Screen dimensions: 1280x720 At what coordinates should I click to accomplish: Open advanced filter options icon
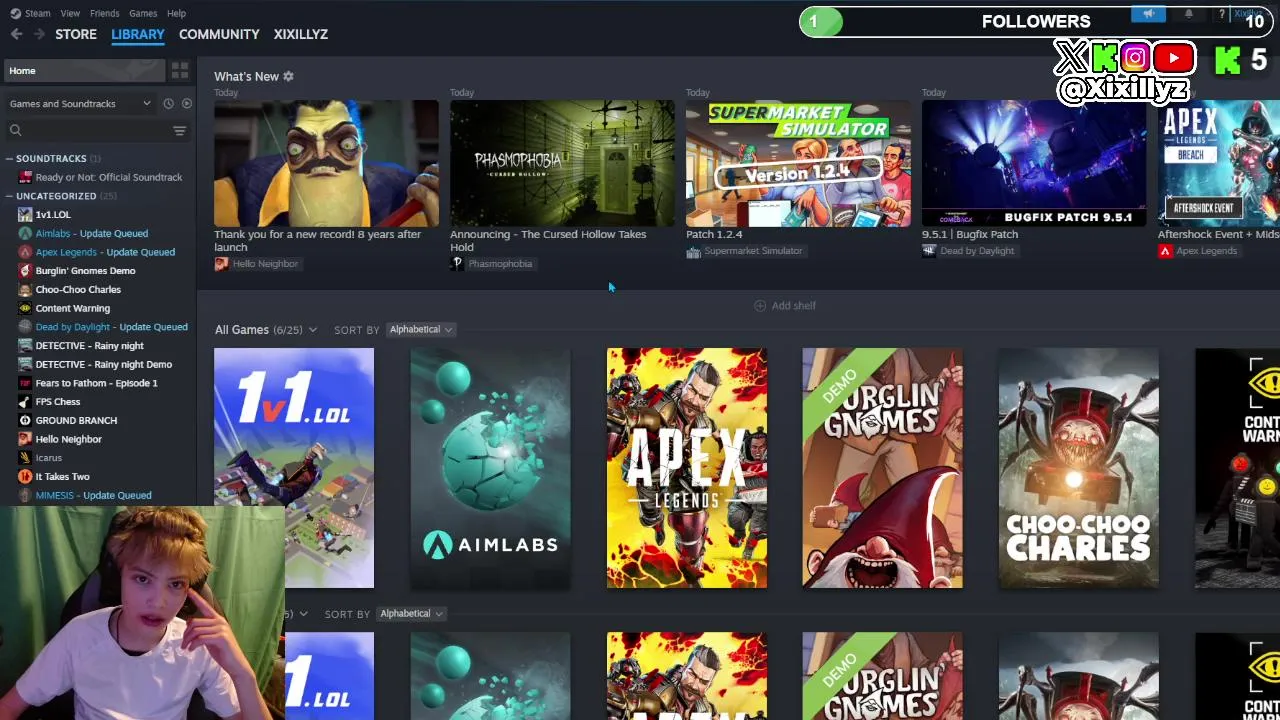click(180, 130)
